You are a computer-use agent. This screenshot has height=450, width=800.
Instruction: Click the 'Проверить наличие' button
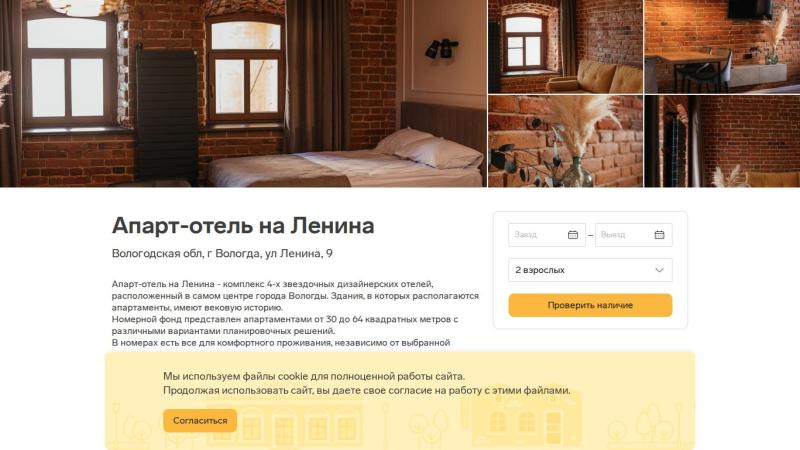(x=590, y=305)
